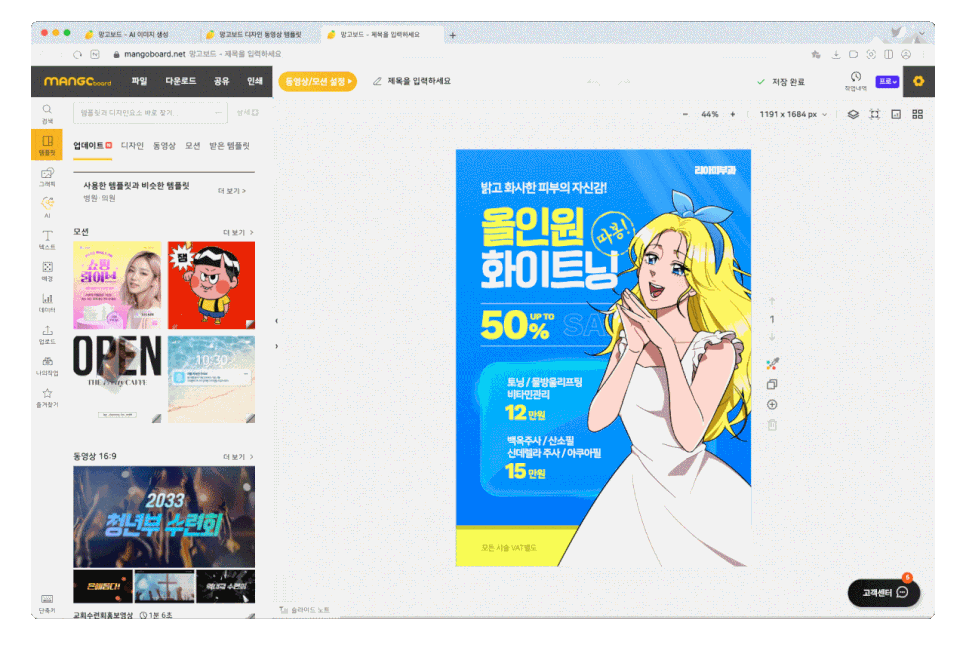966x660 pixels.
Task: Click the page size preview icon
Action: pos(896,114)
